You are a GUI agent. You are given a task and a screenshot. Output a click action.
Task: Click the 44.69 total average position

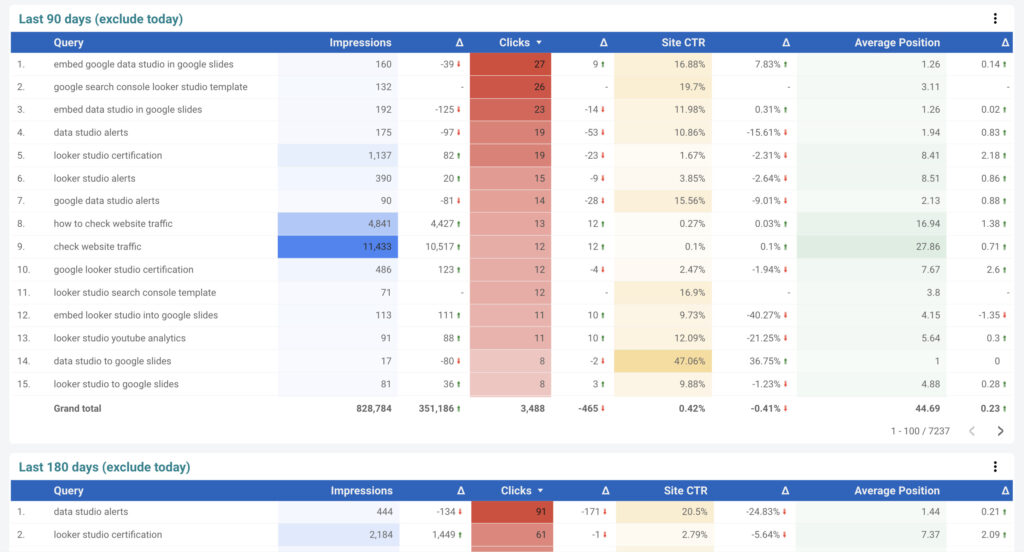tap(927, 408)
